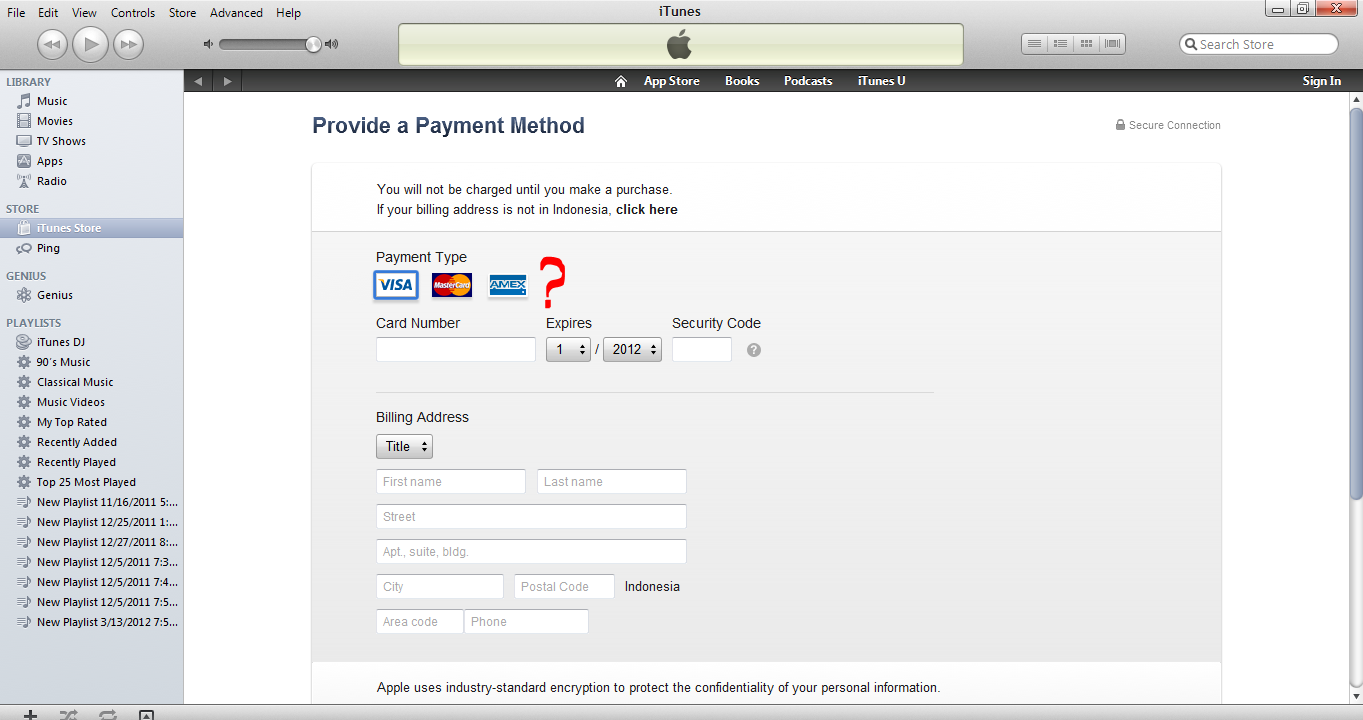Open the expiration year 2012 dropdown
1363x720 pixels.
[632, 350]
